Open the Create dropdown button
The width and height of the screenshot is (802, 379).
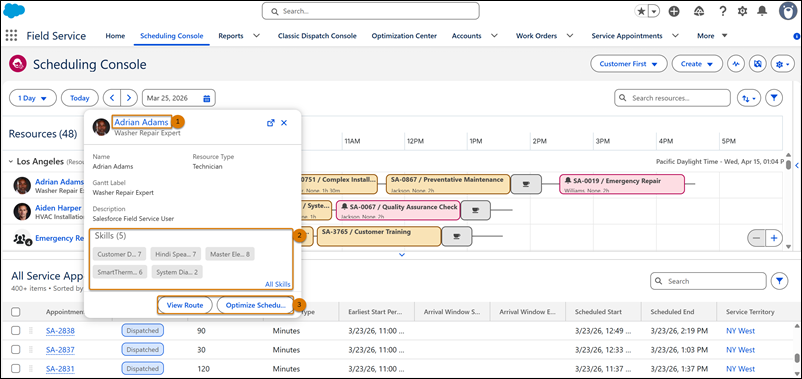tap(697, 64)
